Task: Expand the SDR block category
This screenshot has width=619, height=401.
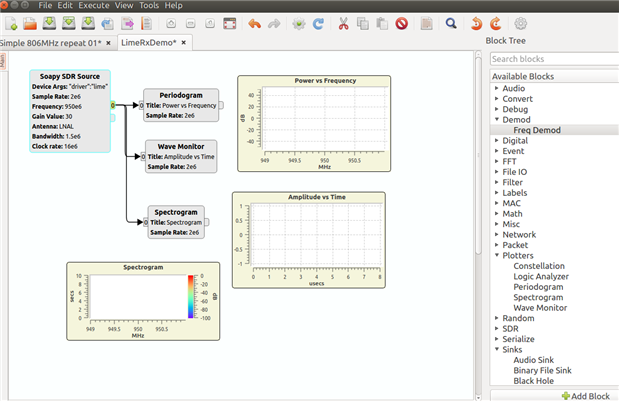Action: click(x=496, y=328)
